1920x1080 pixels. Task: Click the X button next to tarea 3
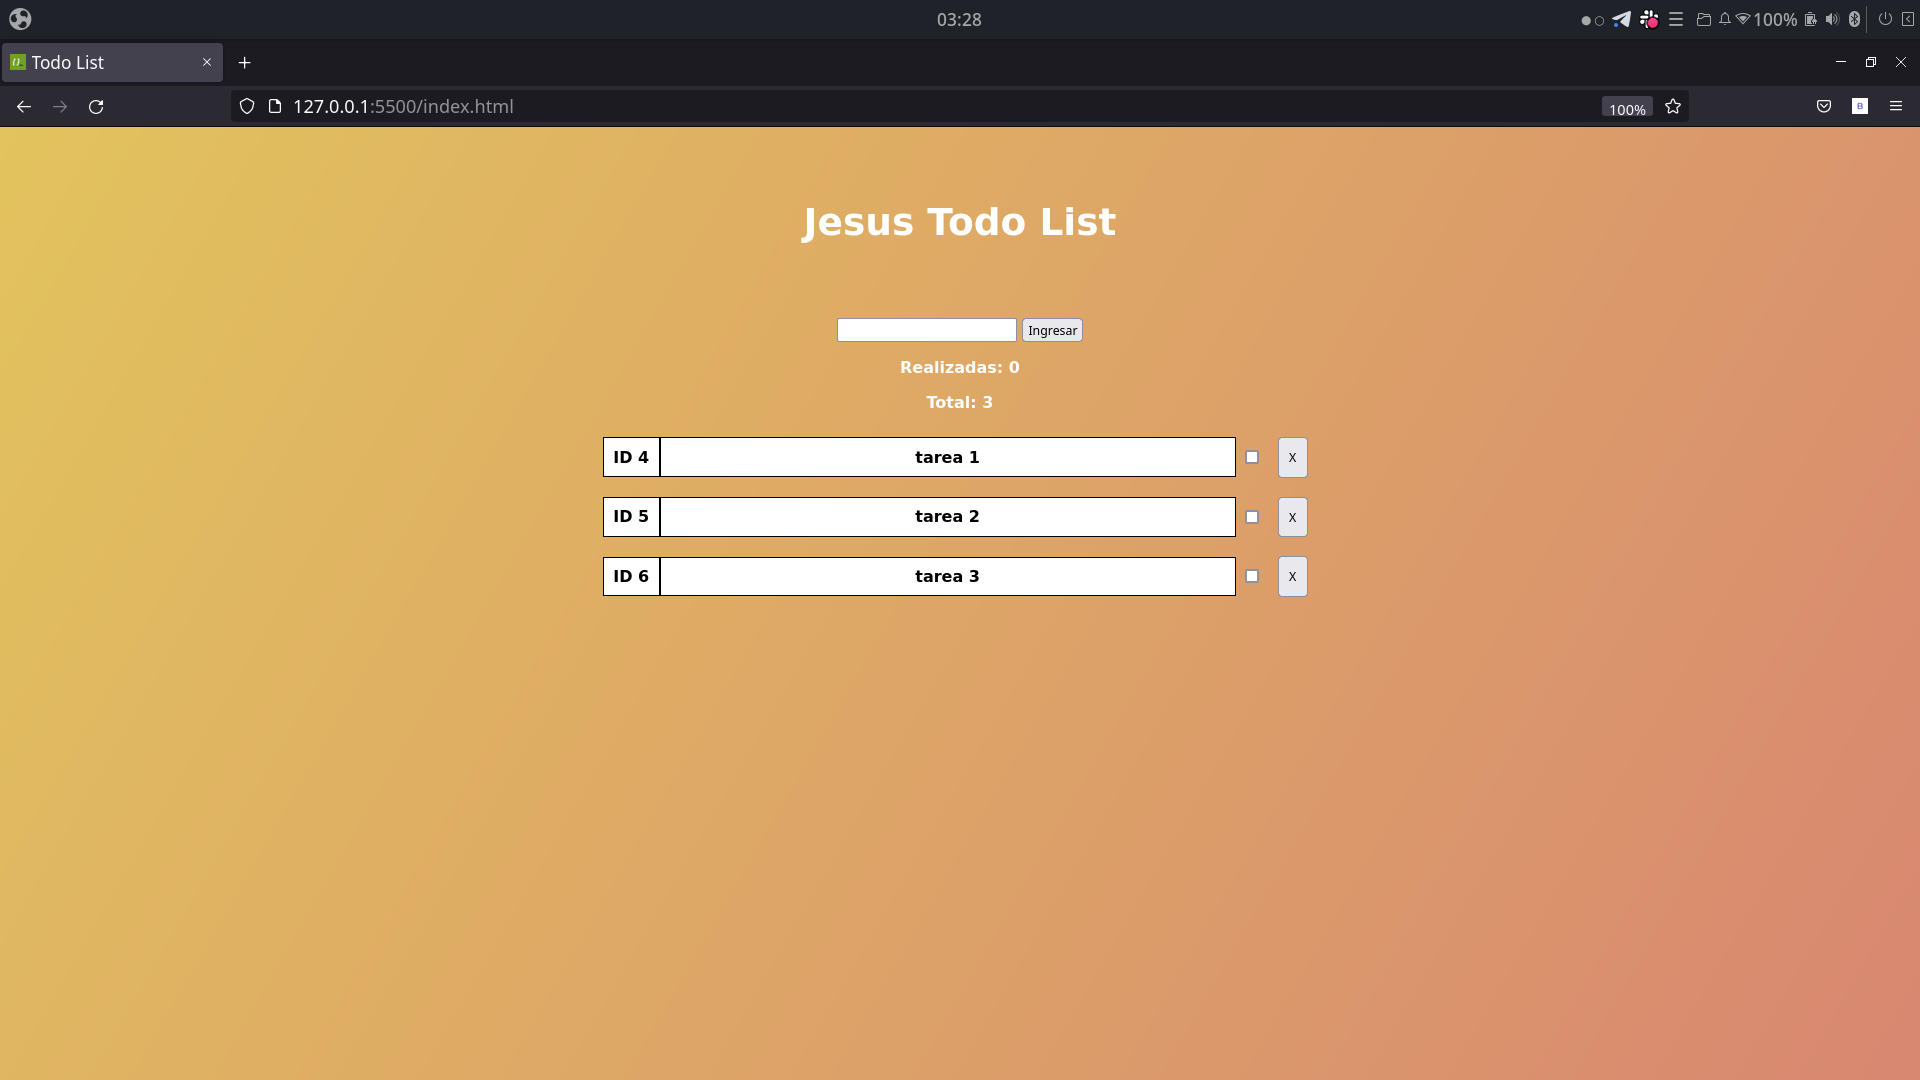click(1292, 576)
